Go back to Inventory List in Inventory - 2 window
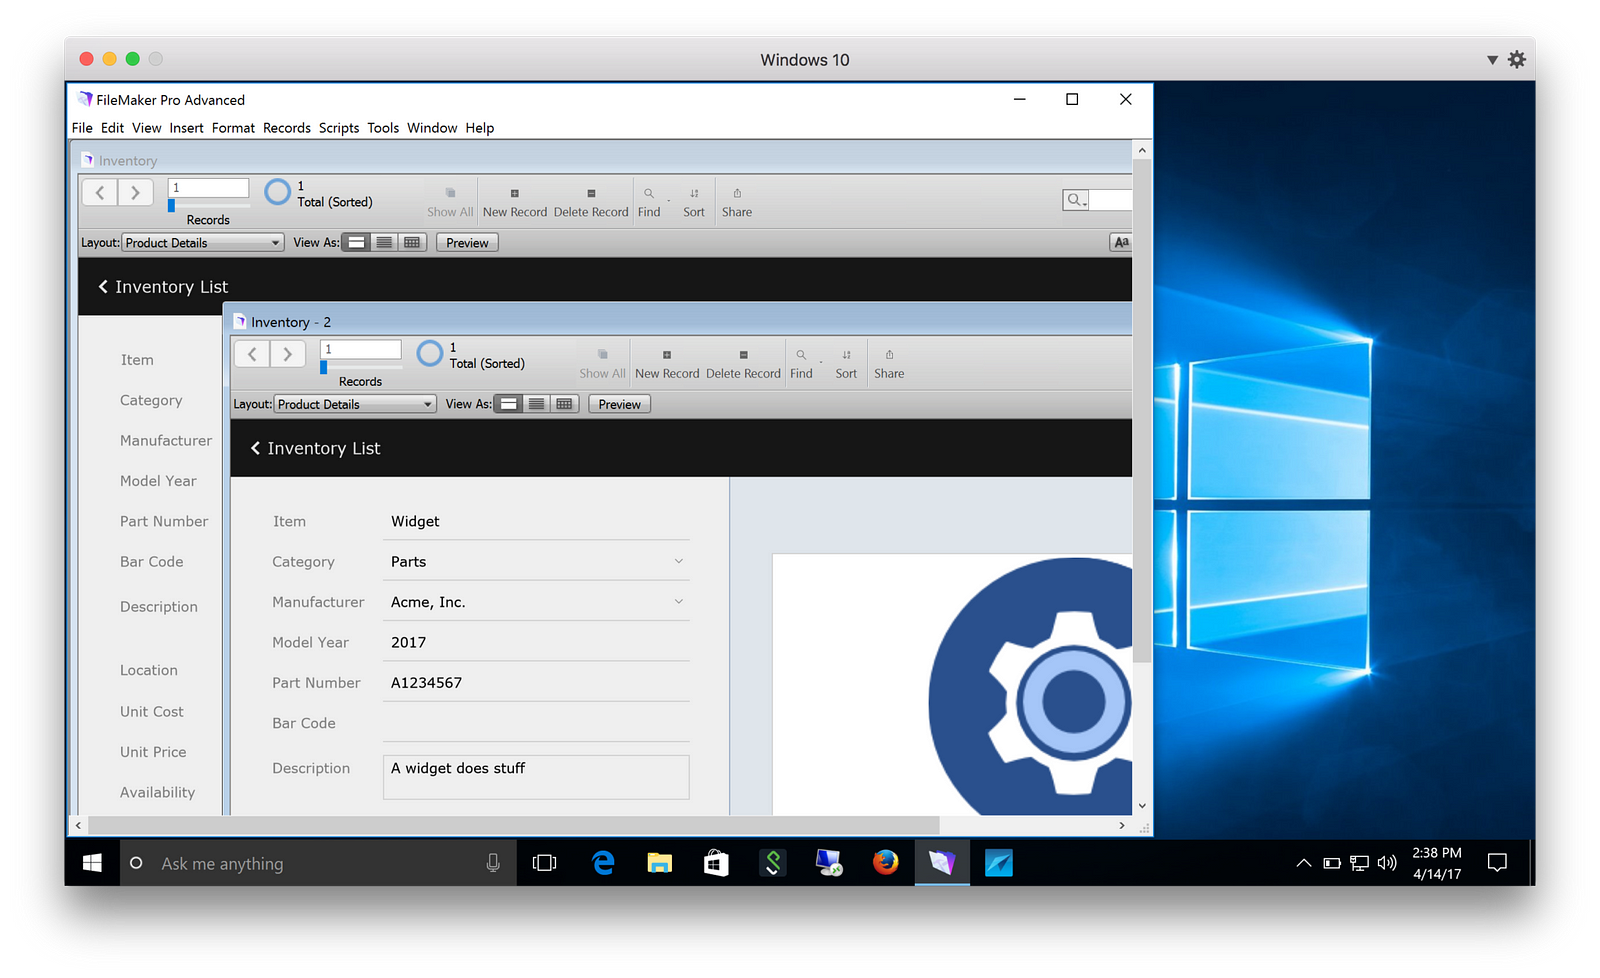The width and height of the screenshot is (1600, 978). click(x=315, y=448)
